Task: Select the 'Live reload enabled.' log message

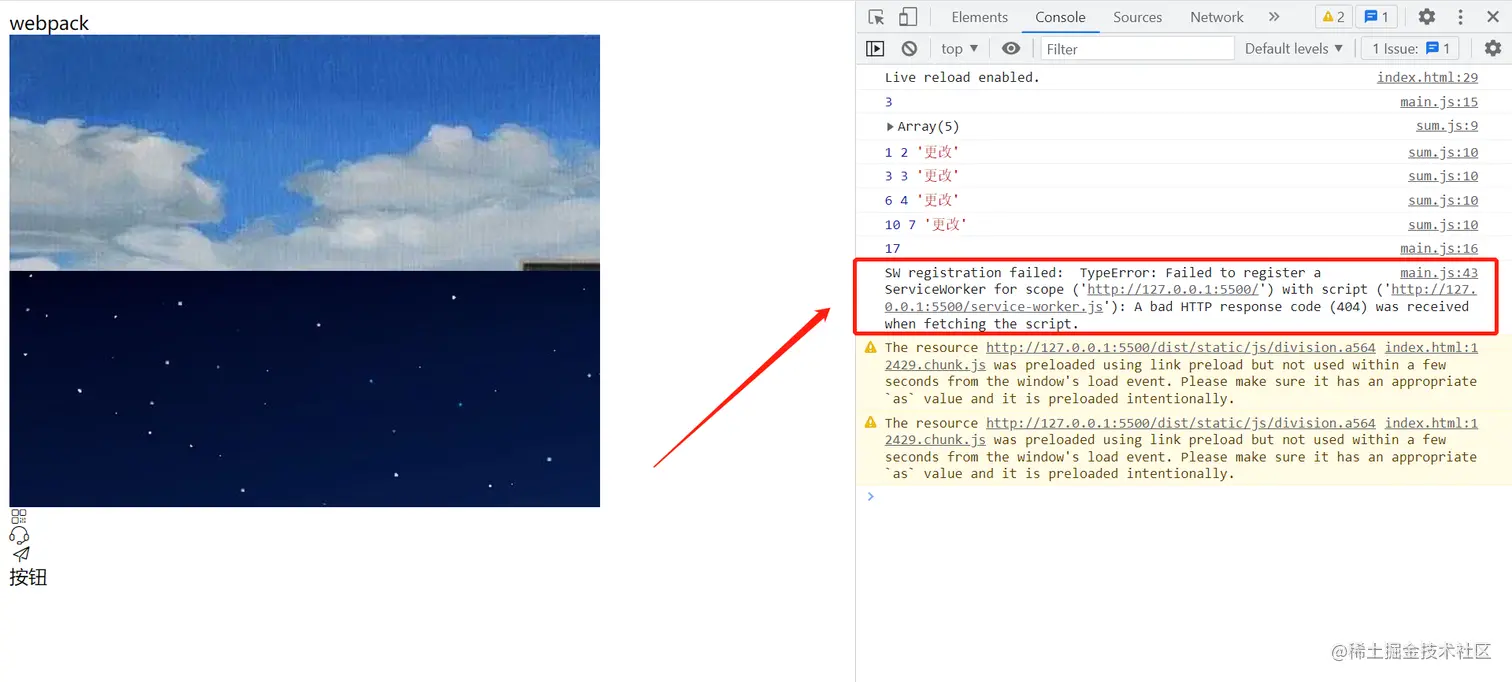Action: tap(962, 77)
